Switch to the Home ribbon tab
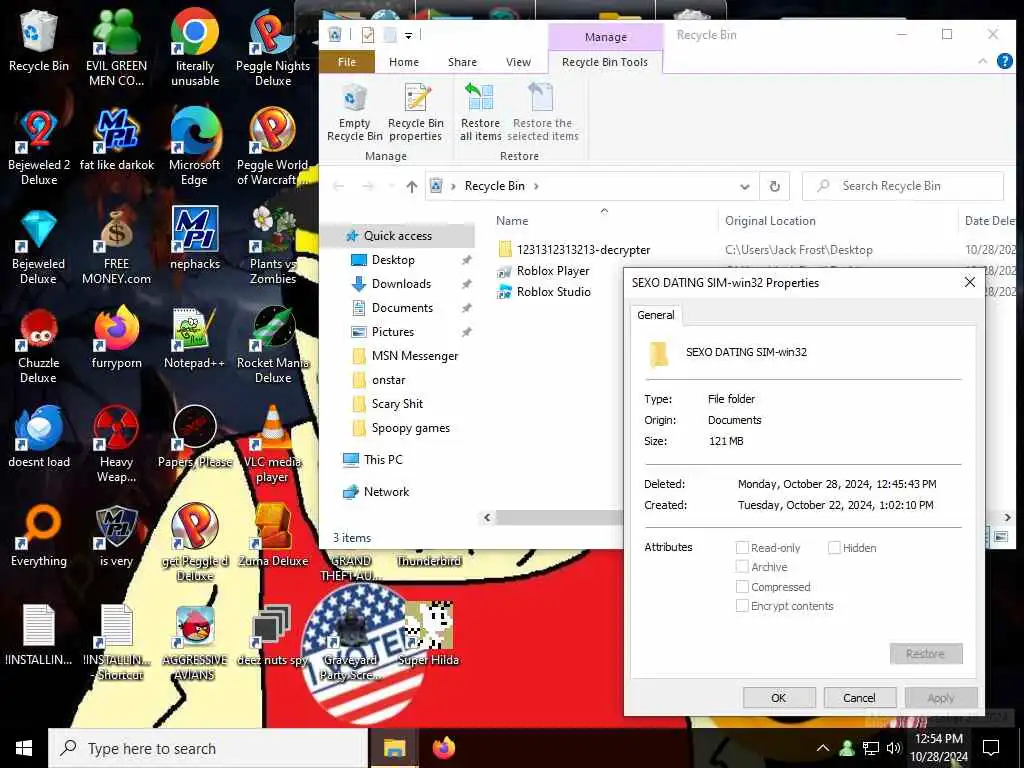1024x768 pixels. [x=404, y=62]
